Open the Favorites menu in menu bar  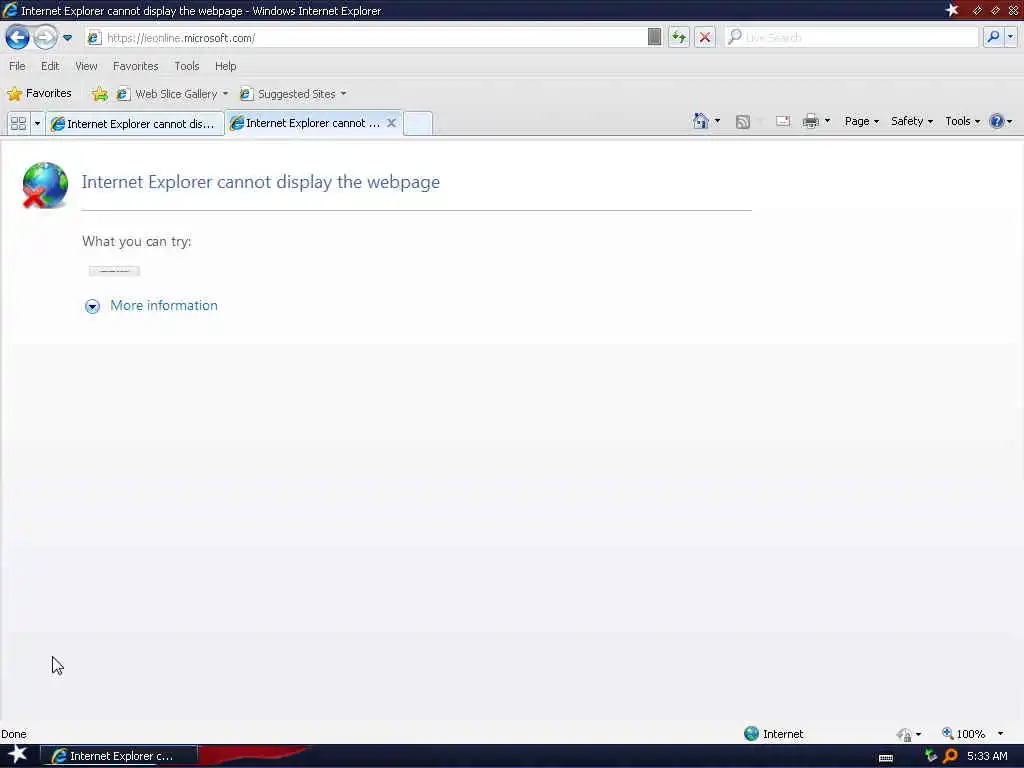click(135, 66)
